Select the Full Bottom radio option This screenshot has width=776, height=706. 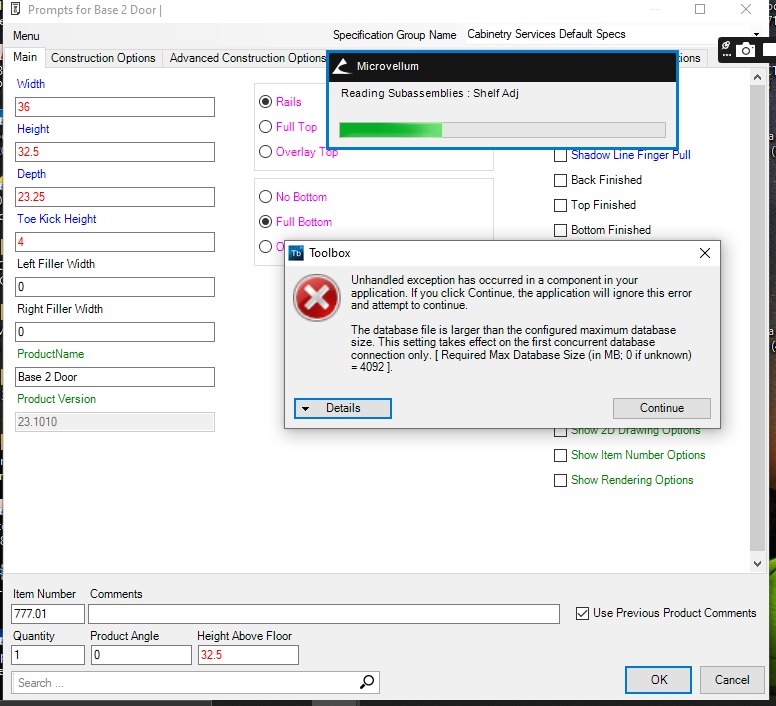click(266, 222)
